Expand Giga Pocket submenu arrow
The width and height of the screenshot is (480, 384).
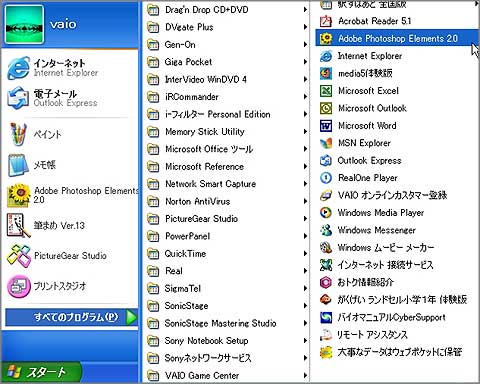[305, 62]
